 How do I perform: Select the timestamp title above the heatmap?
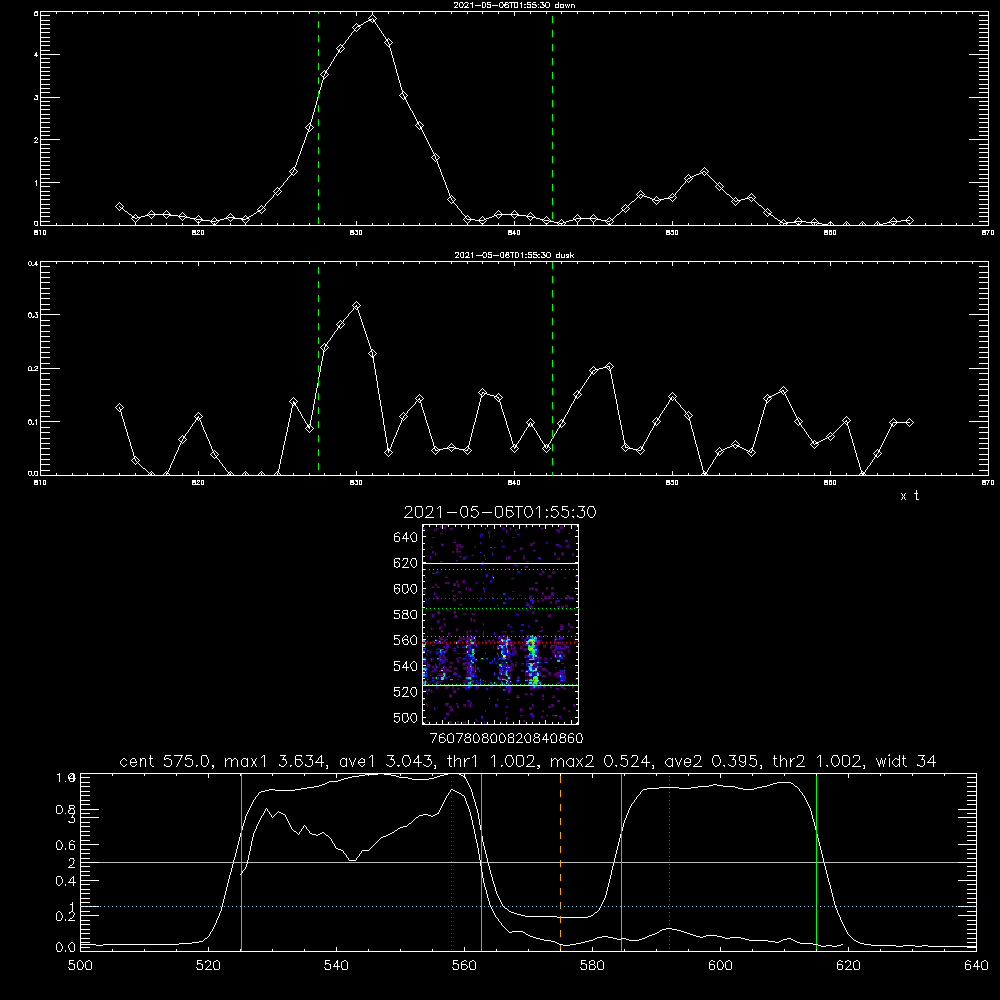coord(500,512)
